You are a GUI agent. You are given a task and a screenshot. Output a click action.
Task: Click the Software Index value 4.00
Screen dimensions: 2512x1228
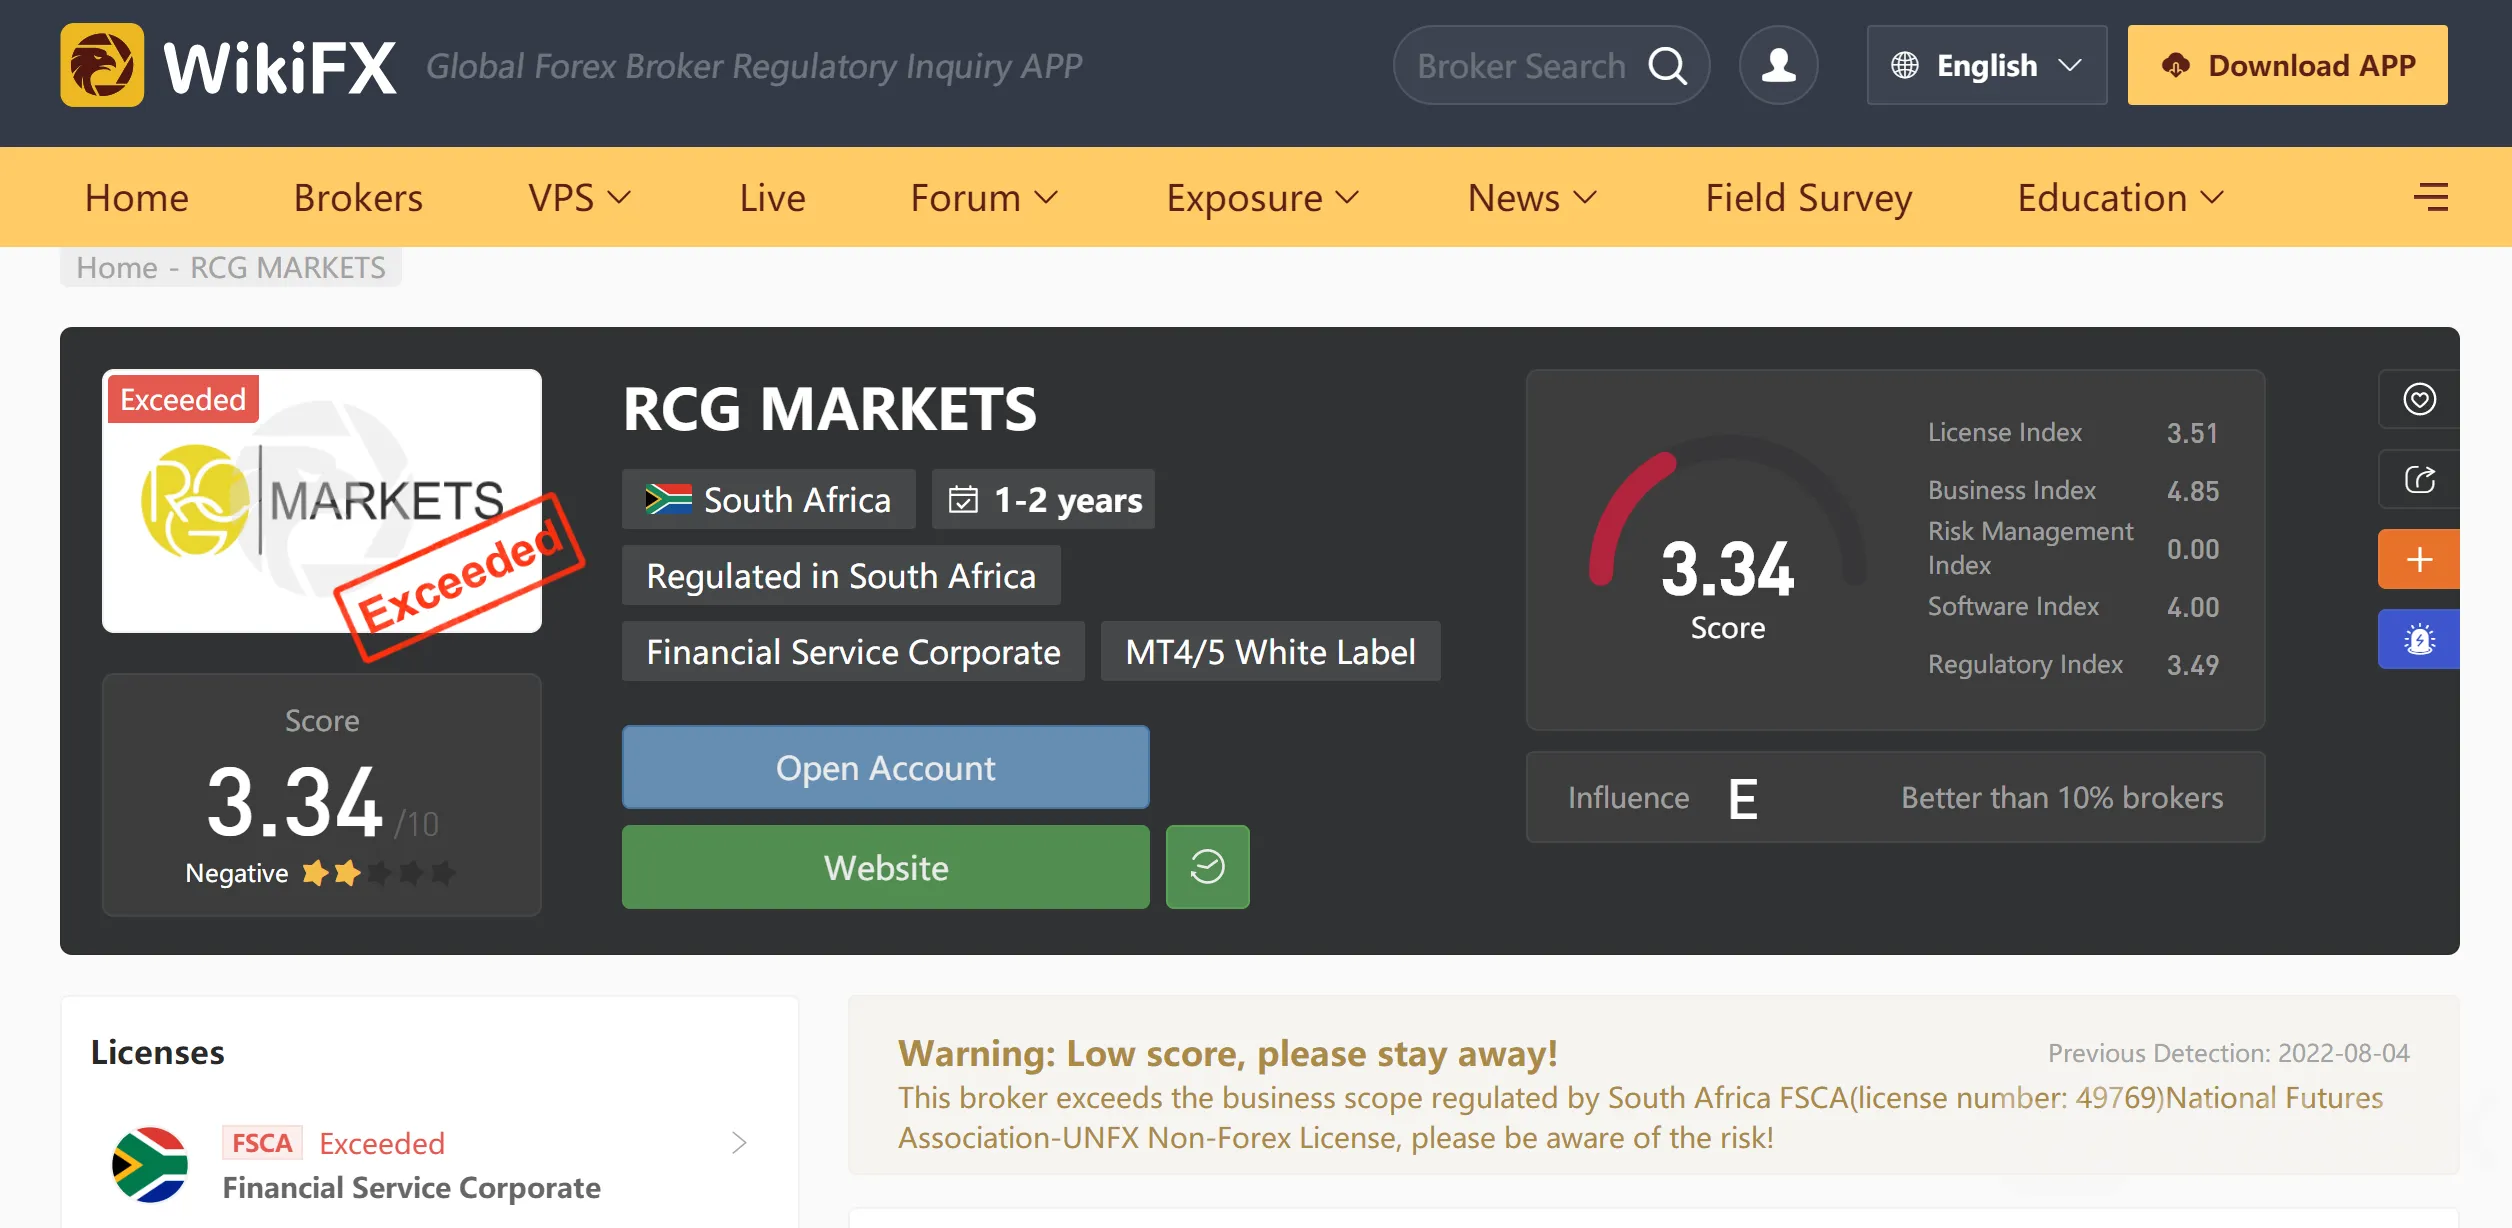point(2192,607)
